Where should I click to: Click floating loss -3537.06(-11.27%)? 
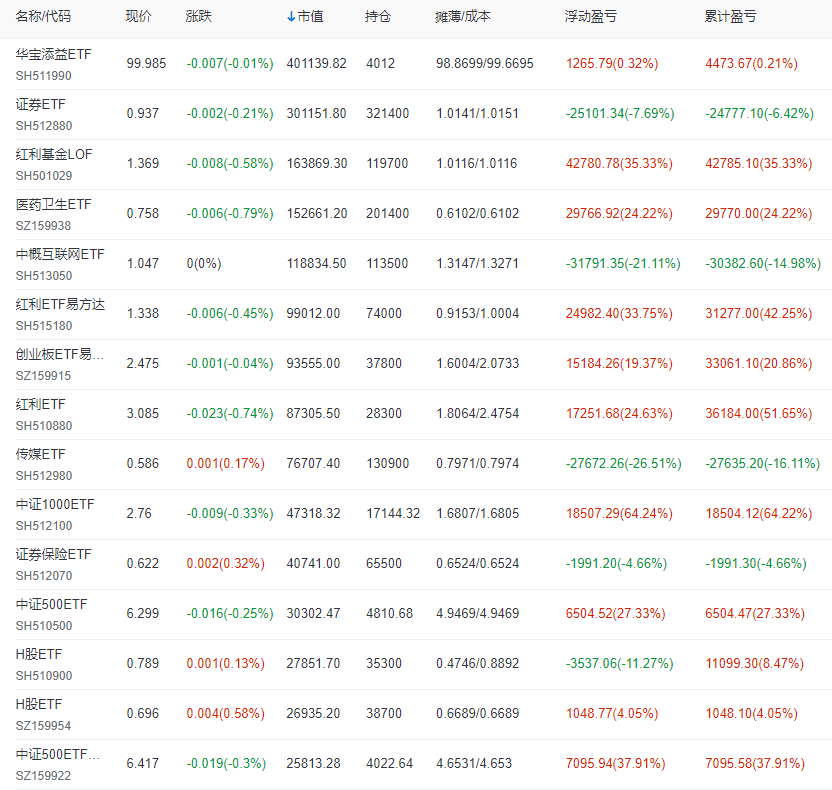coord(619,664)
